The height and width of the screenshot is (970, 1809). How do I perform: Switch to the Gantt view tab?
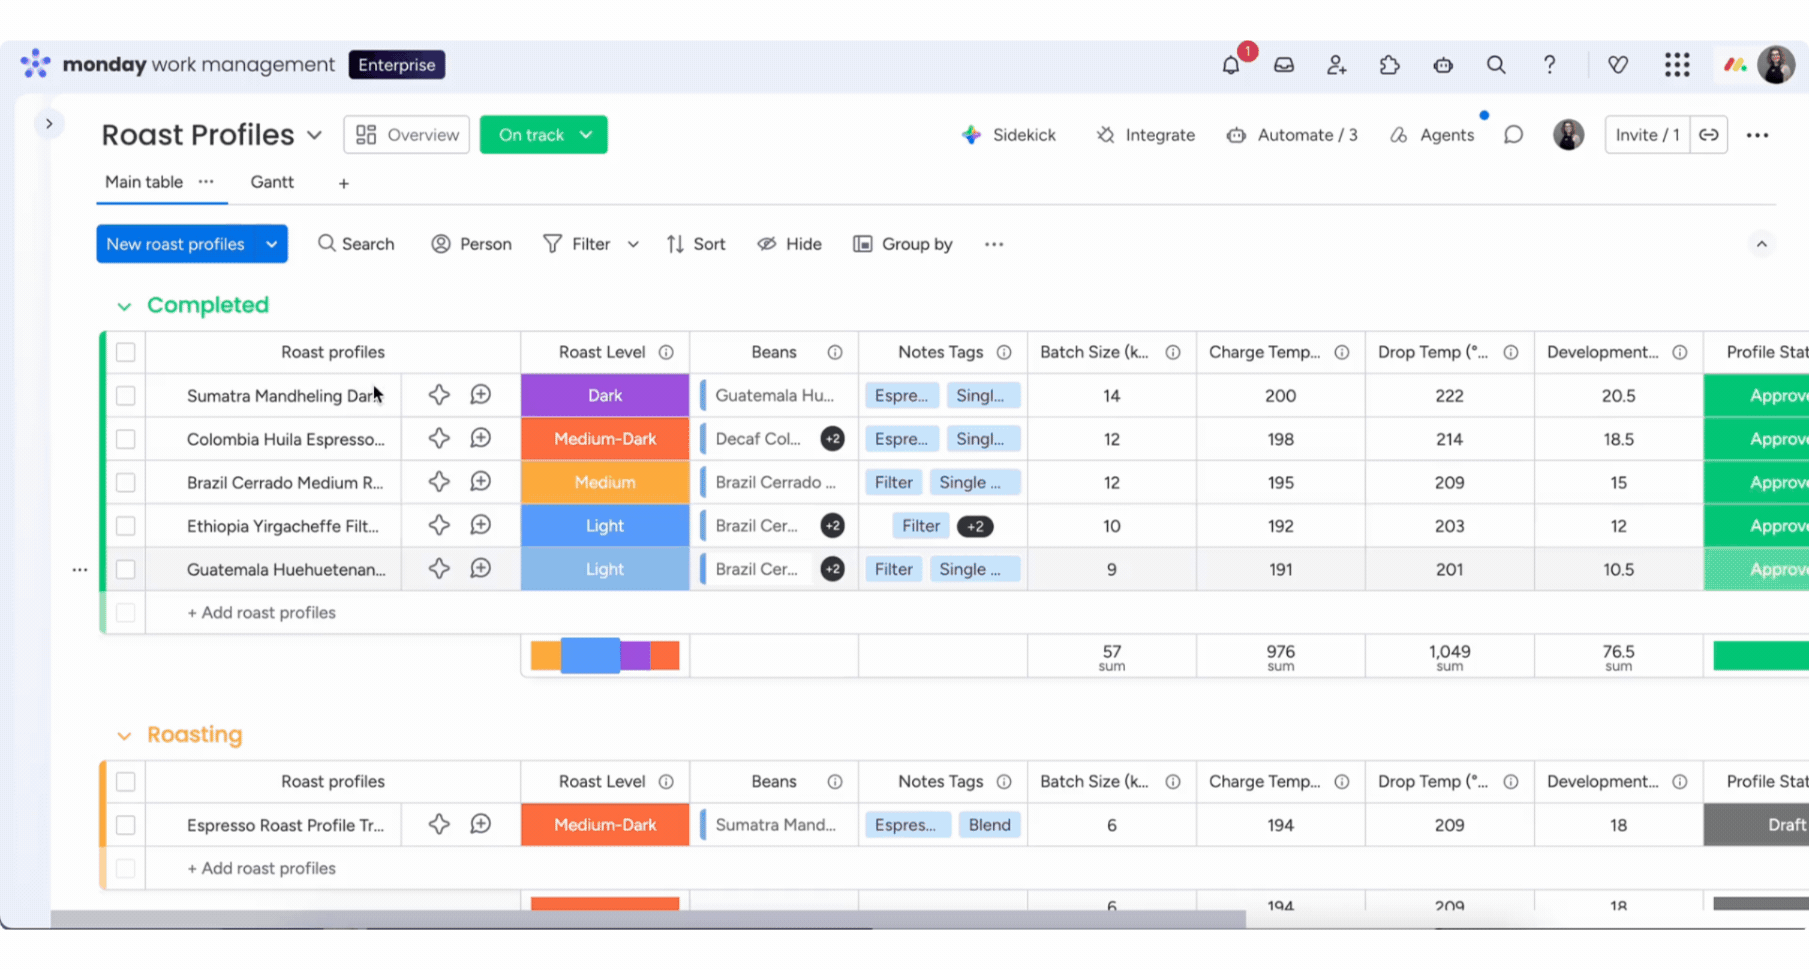pyautogui.click(x=272, y=182)
